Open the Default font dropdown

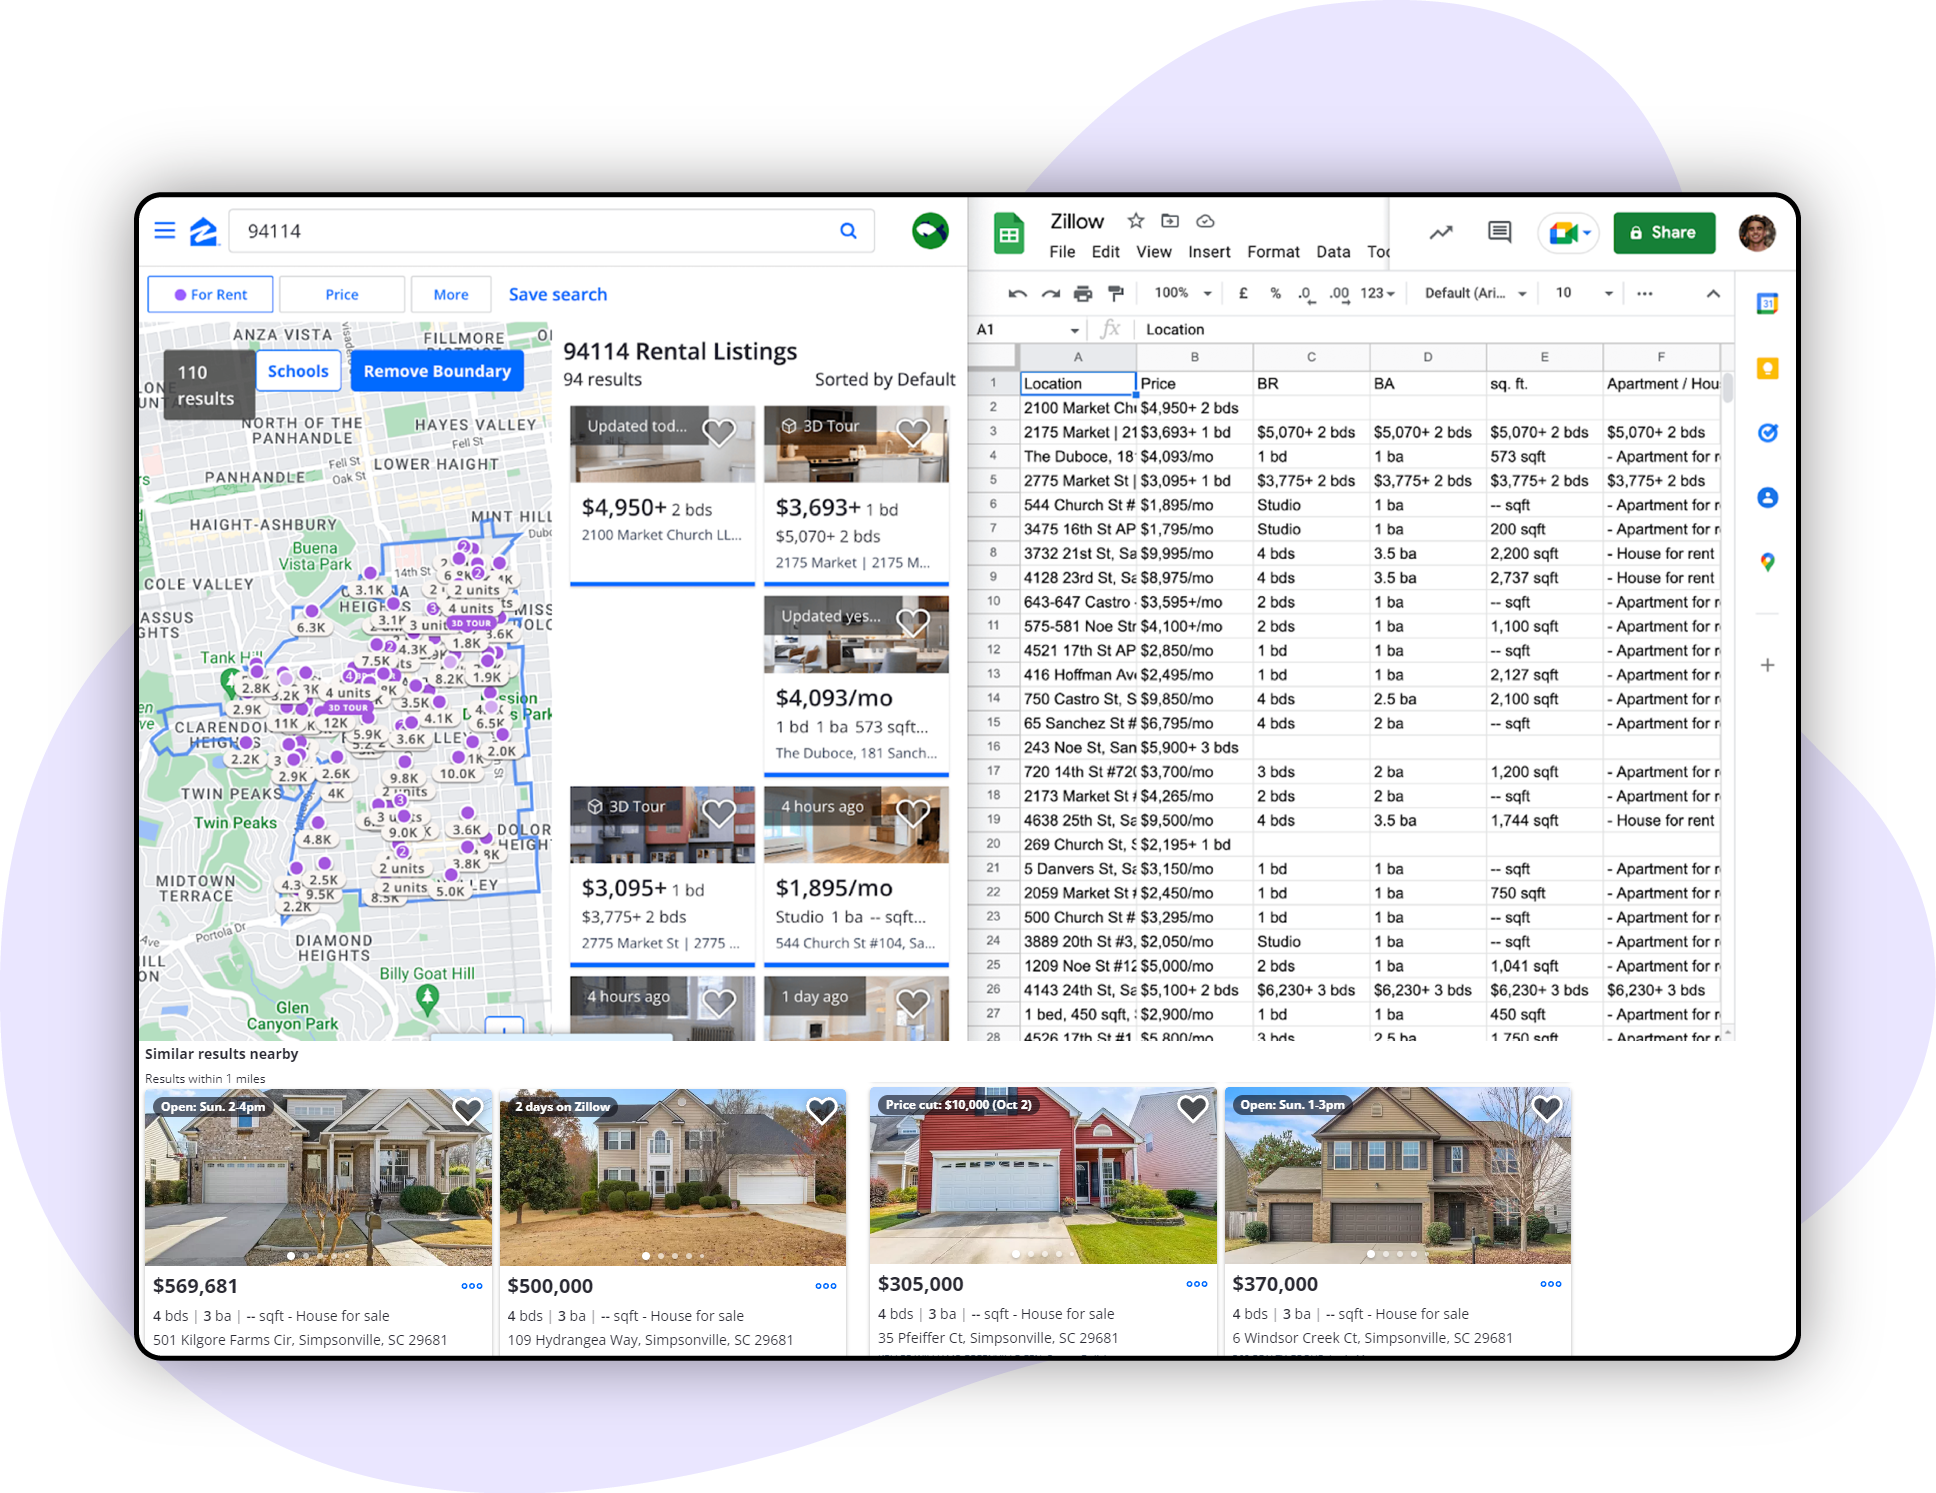click(1475, 293)
